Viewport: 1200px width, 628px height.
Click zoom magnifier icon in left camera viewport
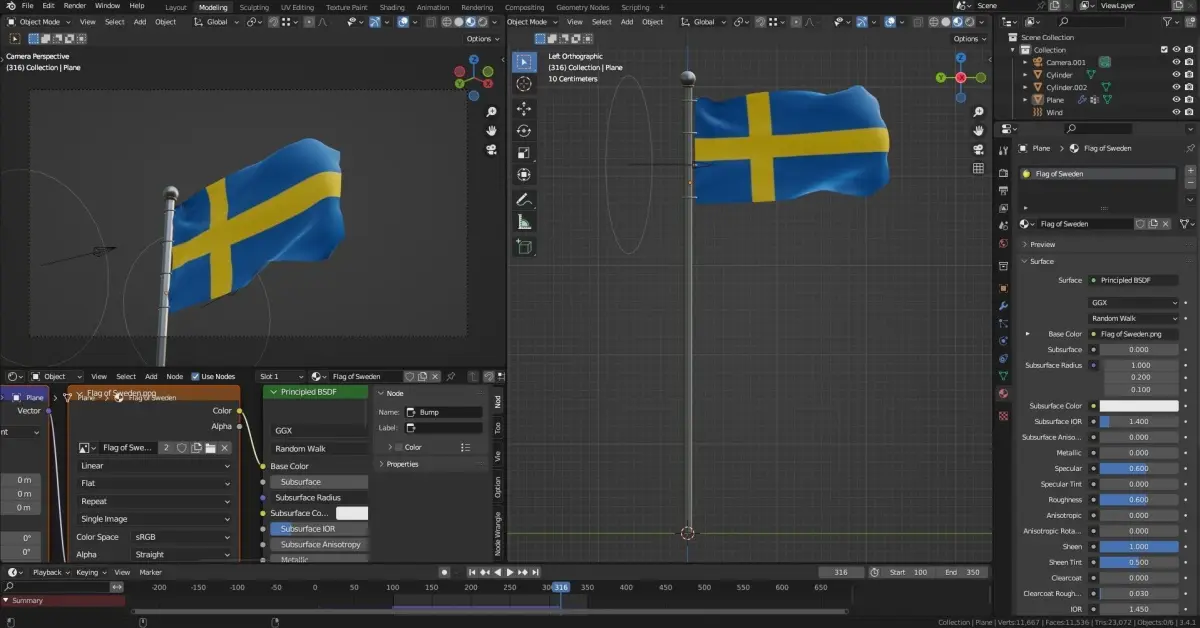[491, 112]
